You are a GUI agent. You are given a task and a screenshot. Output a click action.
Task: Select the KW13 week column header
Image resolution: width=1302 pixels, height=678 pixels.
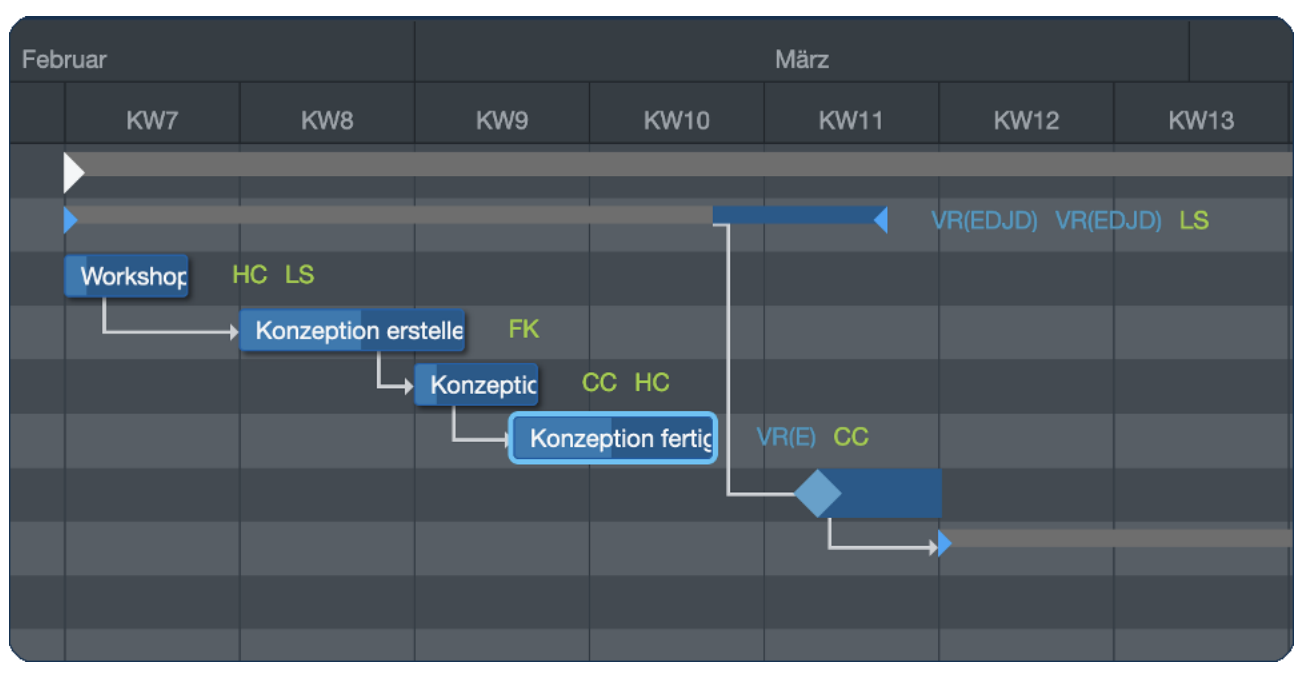tap(1200, 121)
